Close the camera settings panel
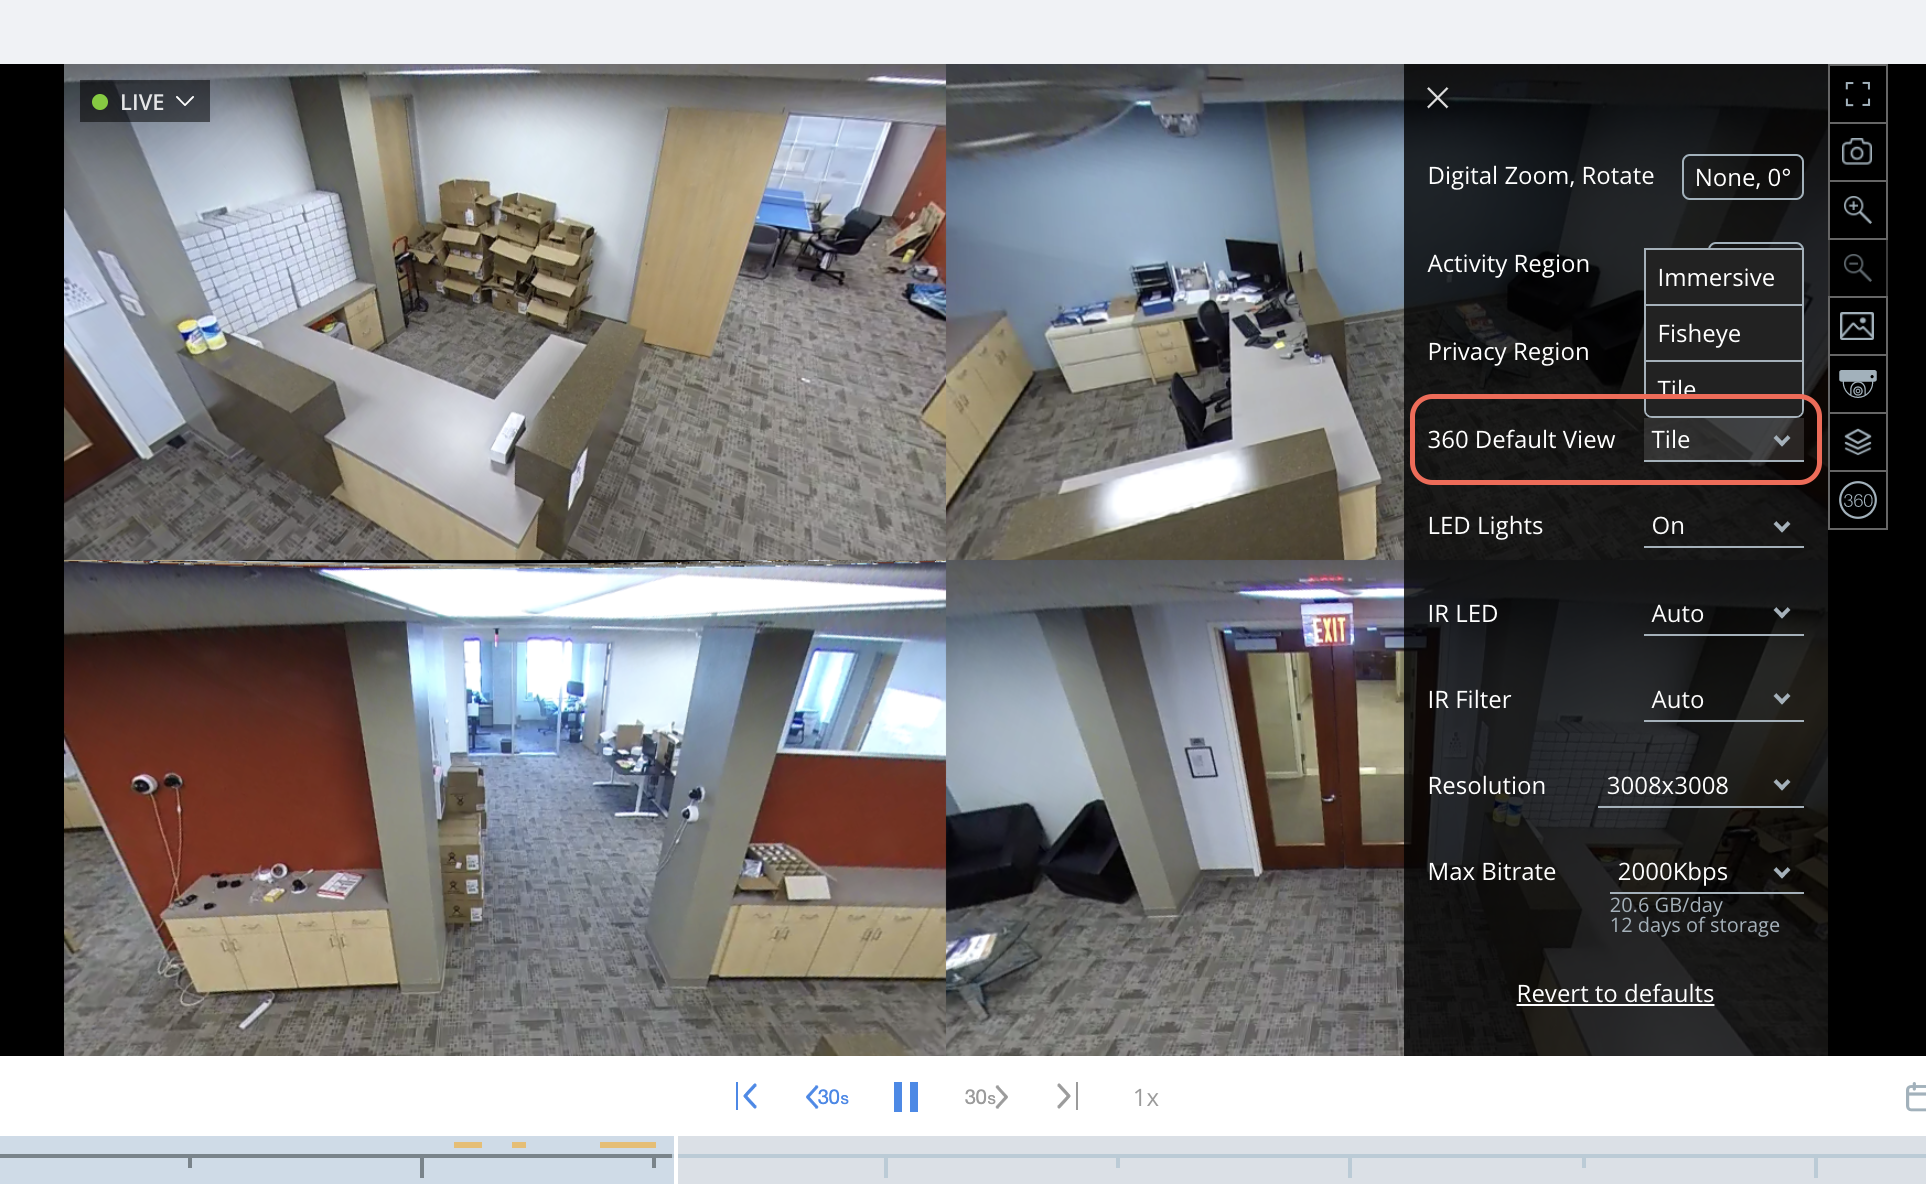 [1437, 98]
